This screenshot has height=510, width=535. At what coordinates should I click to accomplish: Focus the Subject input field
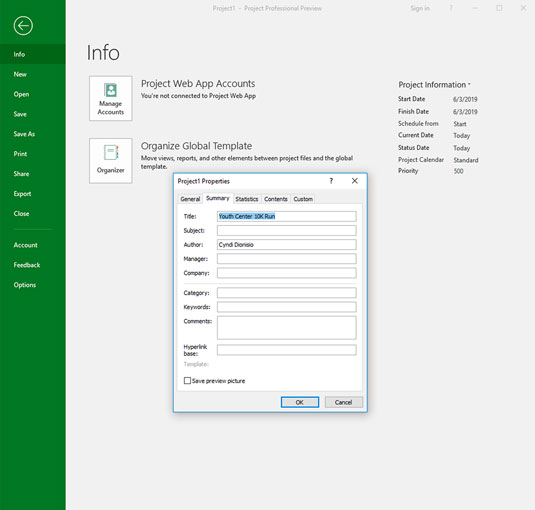pos(287,230)
